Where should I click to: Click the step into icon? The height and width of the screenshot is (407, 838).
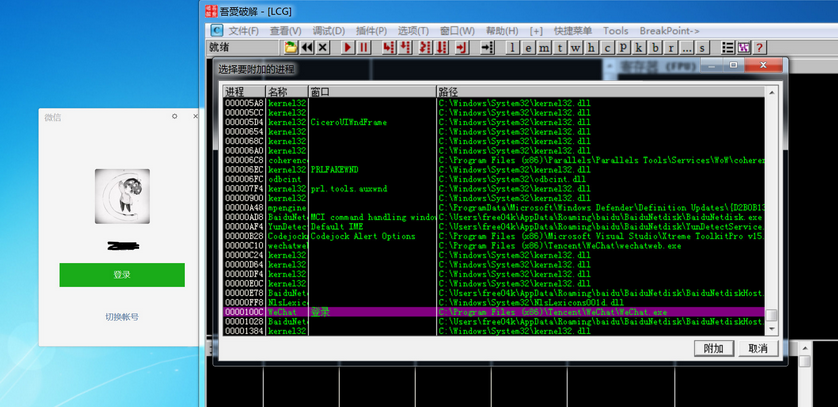(389, 48)
